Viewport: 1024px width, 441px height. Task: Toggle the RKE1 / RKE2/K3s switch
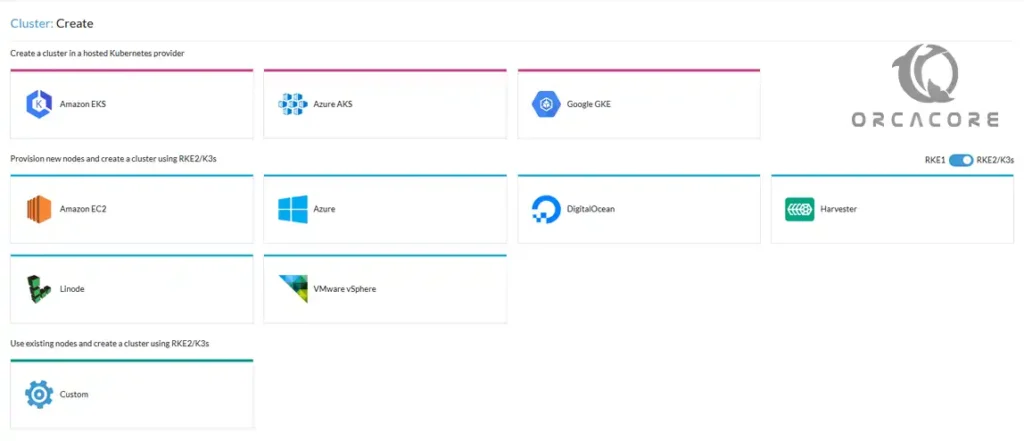pyautogui.click(x=961, y=160)
